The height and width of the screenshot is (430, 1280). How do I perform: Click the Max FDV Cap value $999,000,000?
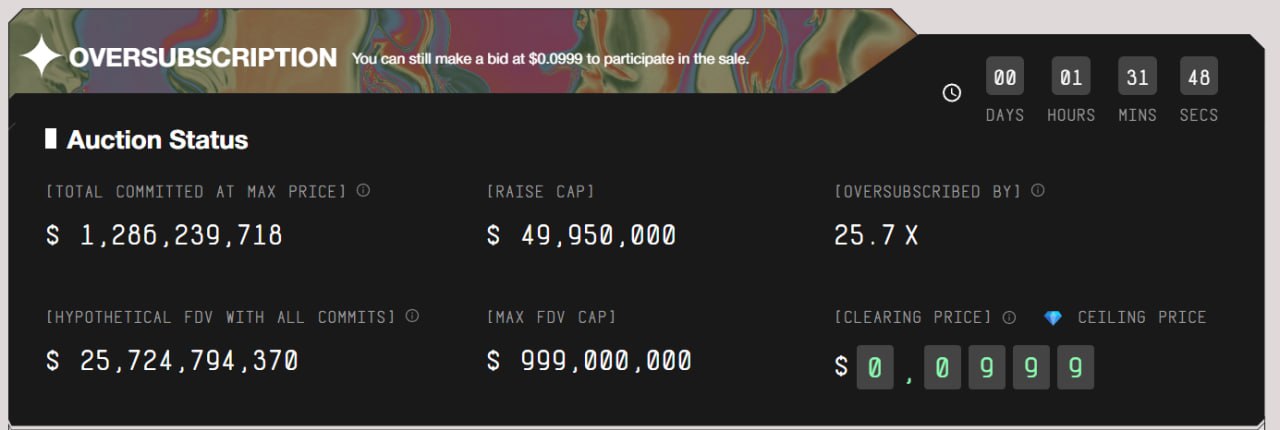pos(589,360)
